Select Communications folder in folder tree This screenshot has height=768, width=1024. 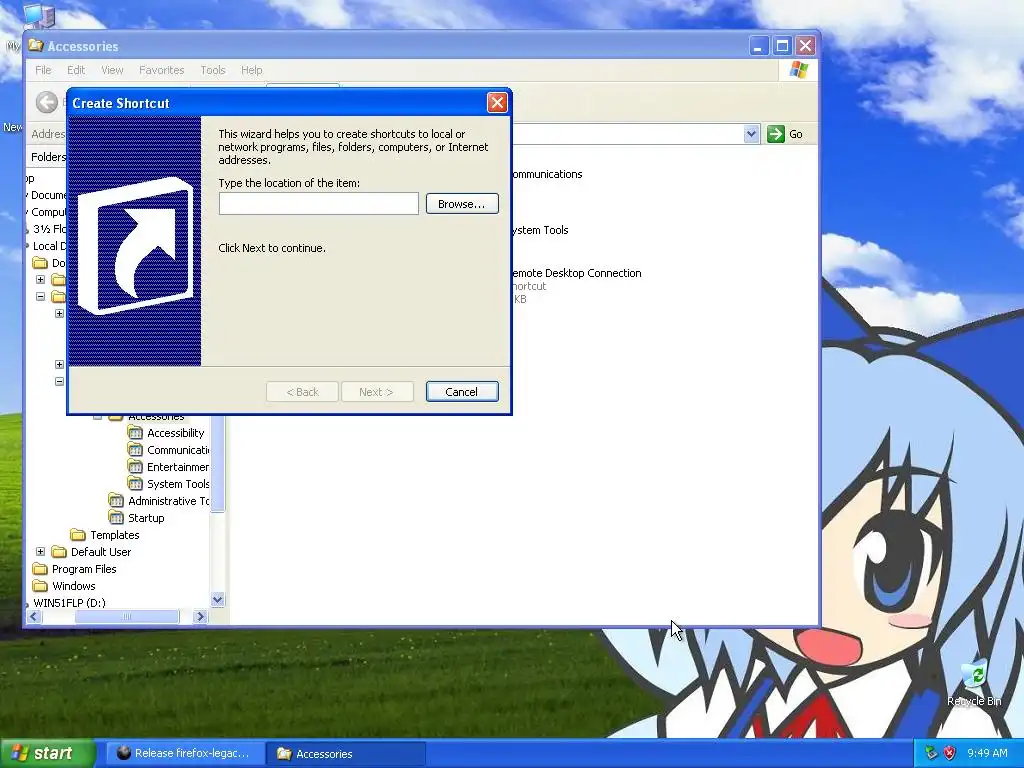tap(178, 450)
